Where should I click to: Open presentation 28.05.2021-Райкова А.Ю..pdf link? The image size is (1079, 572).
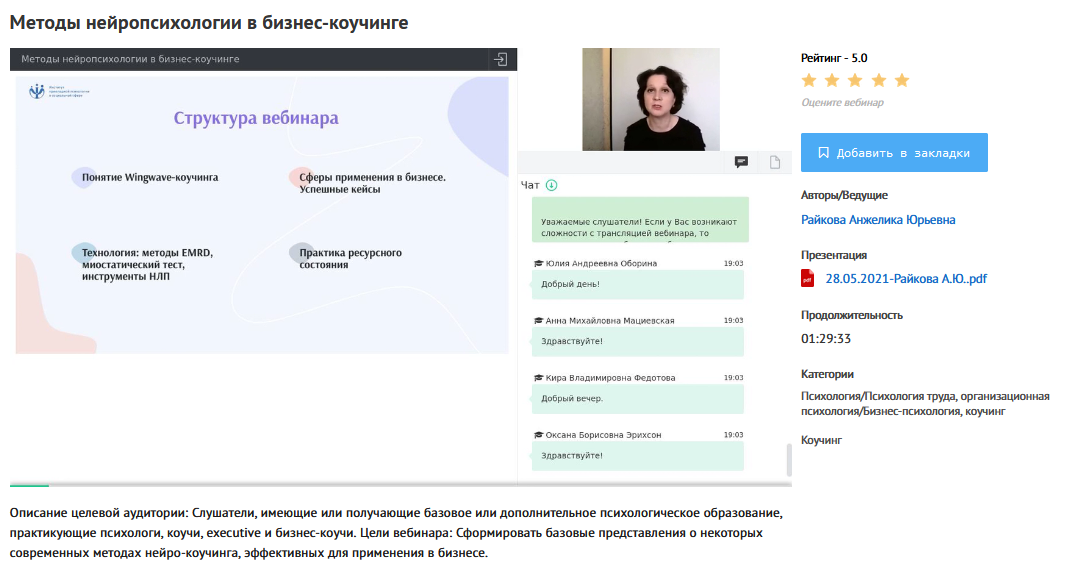coord(905,279)
